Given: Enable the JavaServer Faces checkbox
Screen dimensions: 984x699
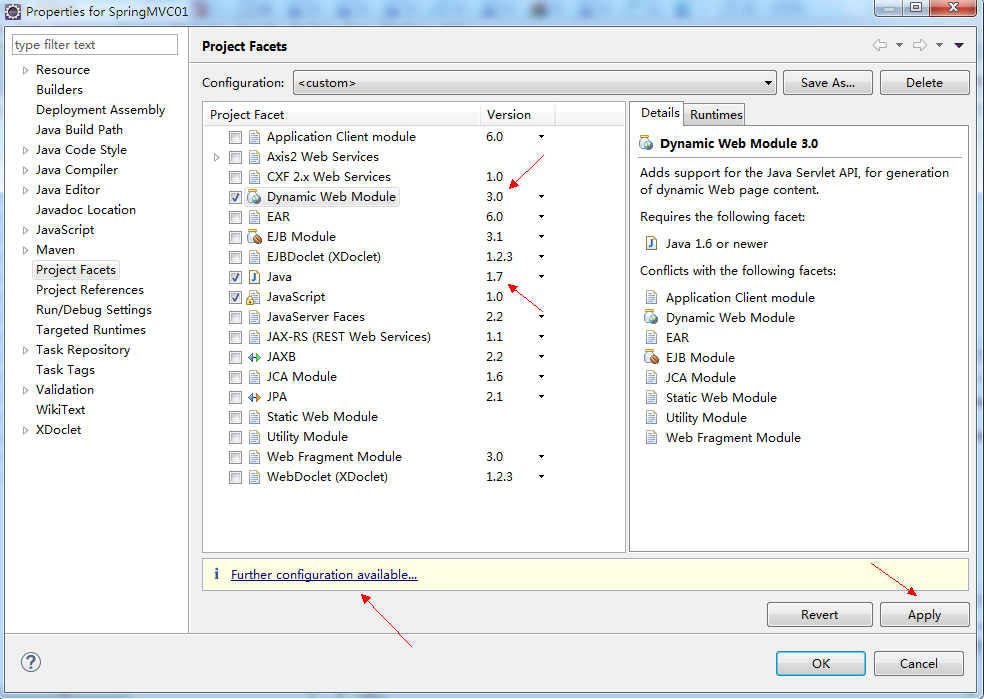Looking at the screenshot, I should pyautogui.click(x=235, y=317).
